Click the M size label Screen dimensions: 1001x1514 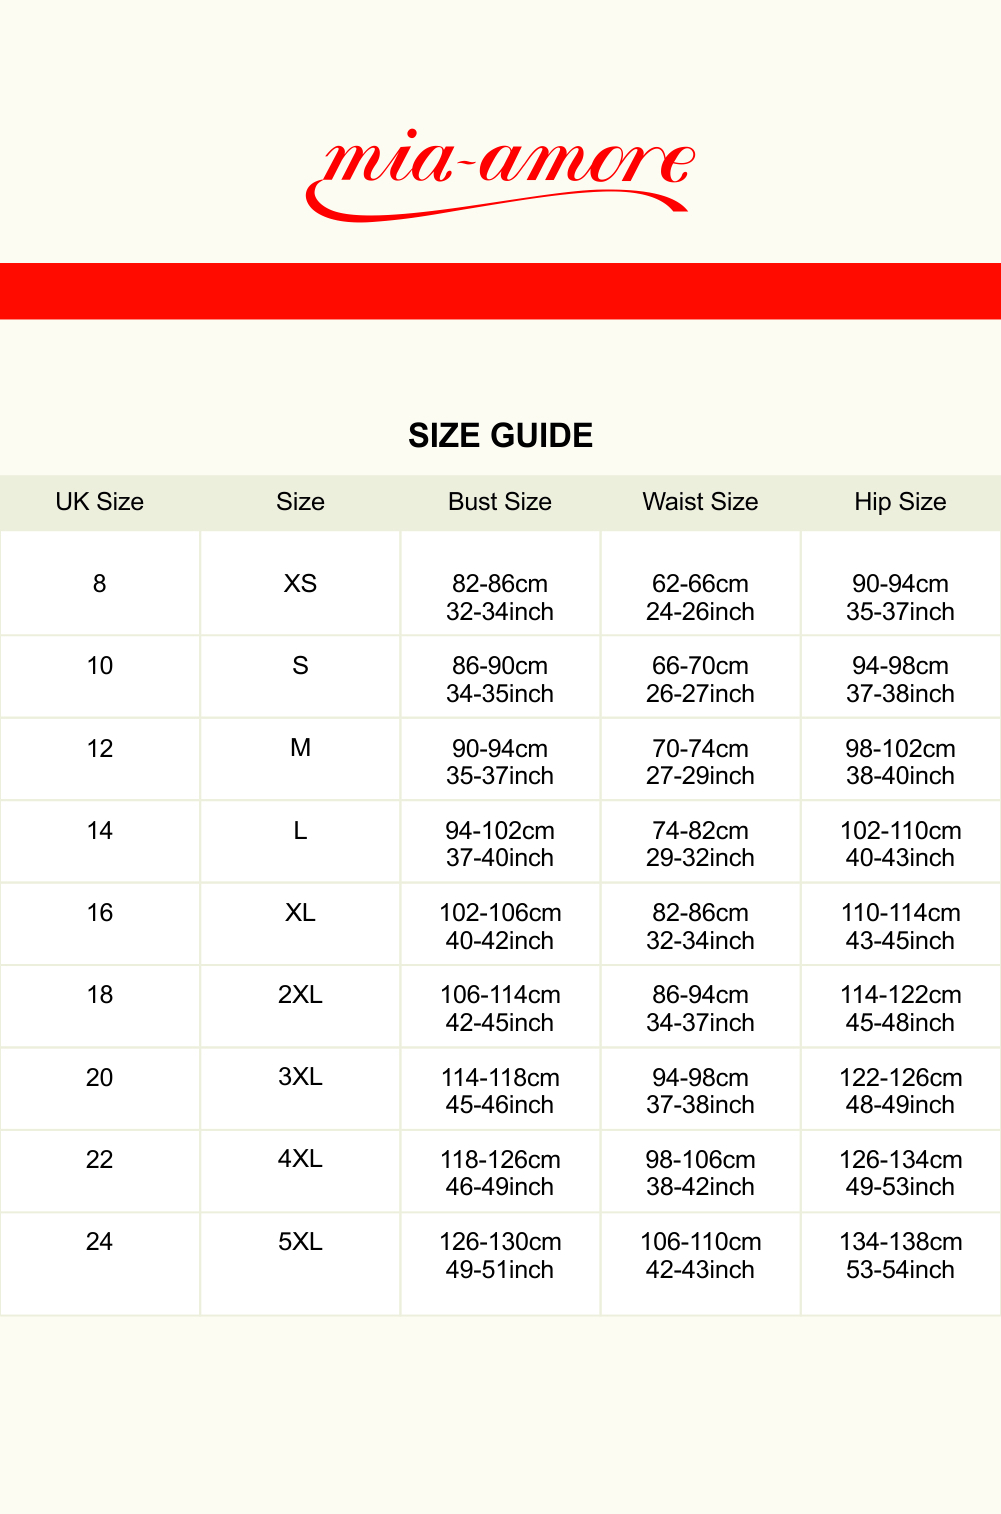(x=300, y=748)
